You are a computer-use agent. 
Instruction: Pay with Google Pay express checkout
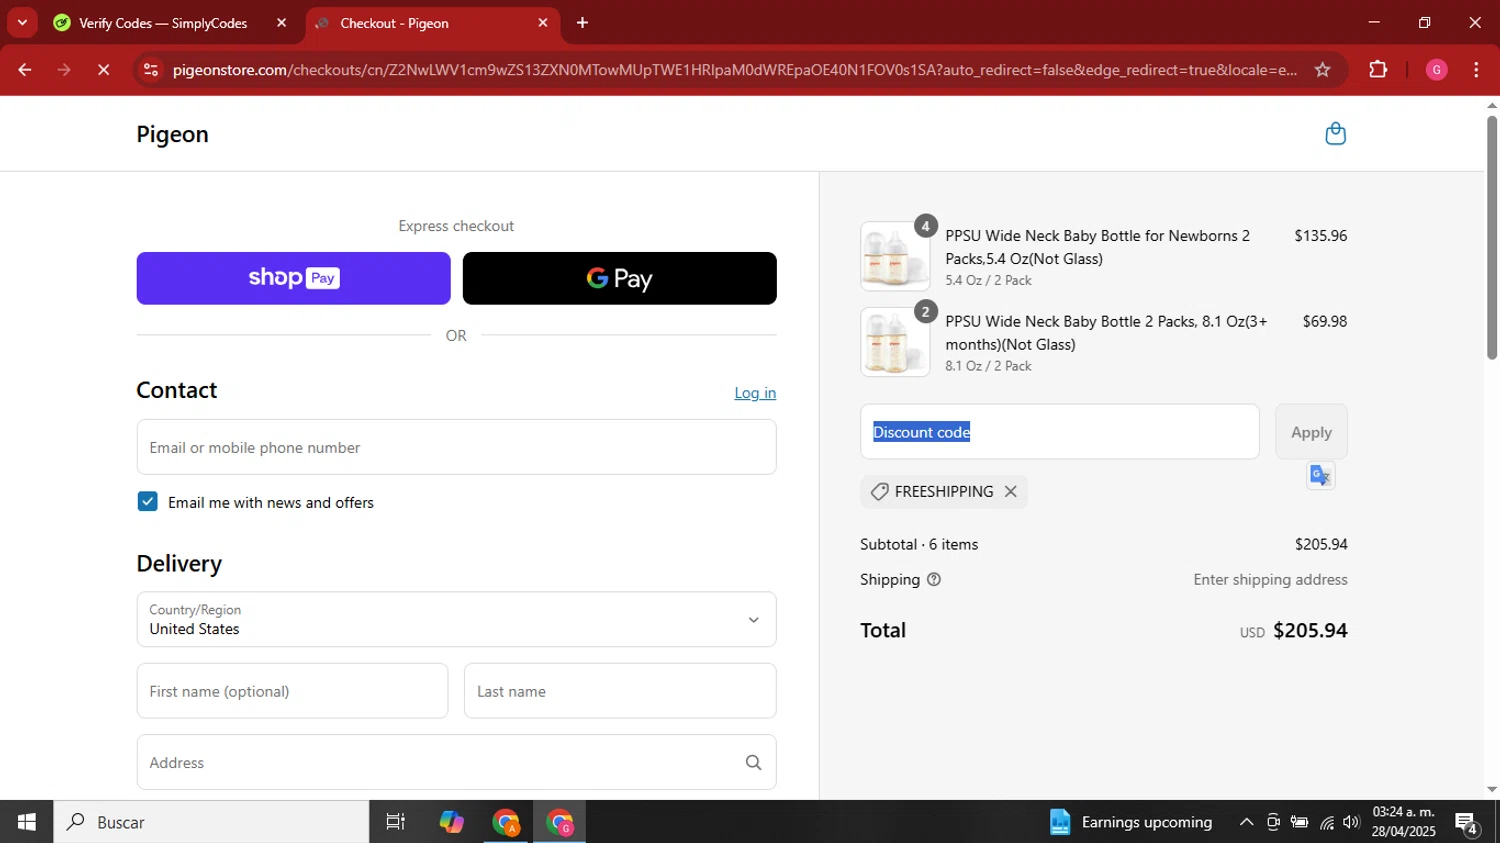619,278
